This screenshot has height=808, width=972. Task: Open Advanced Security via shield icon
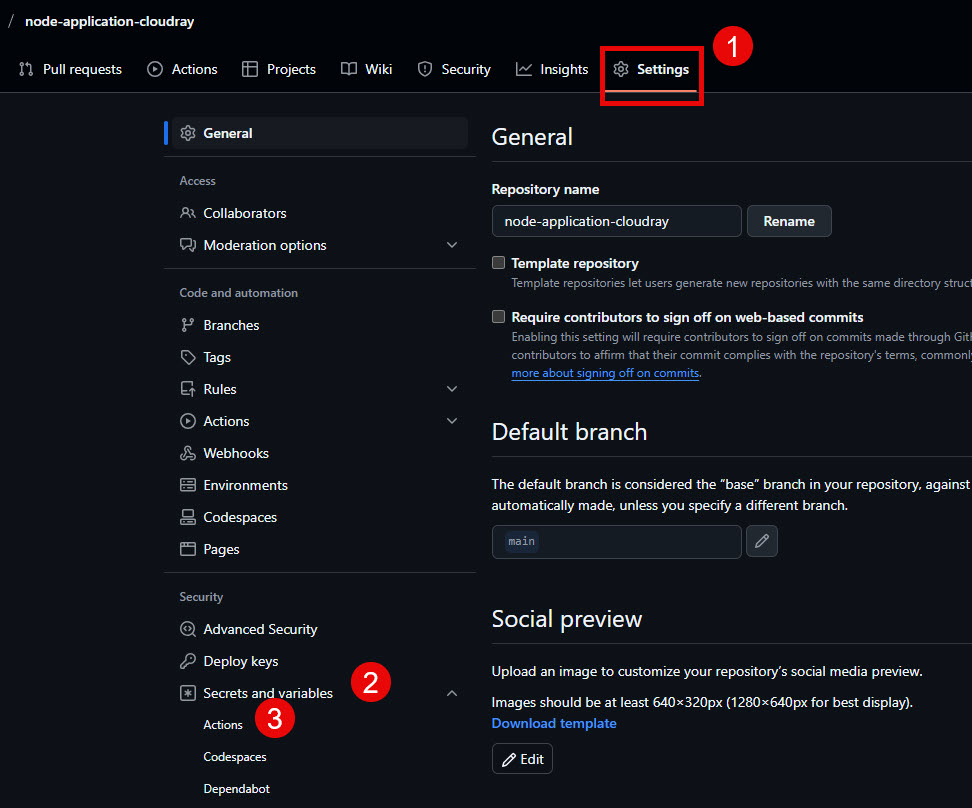(x=188, y=629)
